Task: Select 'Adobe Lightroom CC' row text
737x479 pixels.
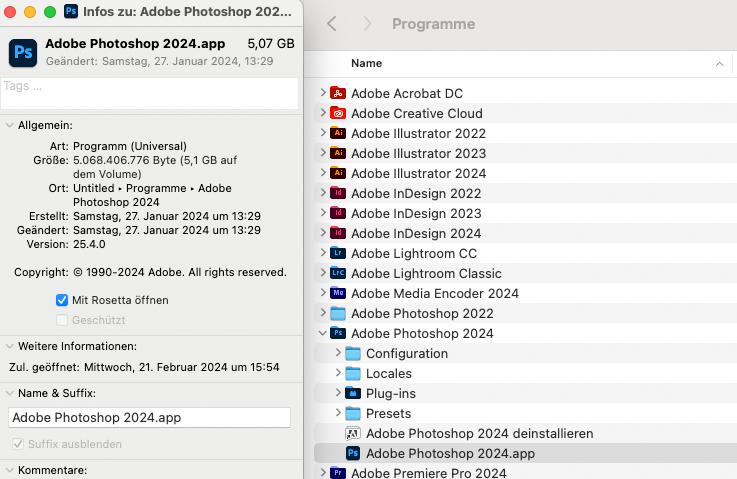Action: [414, 253]
